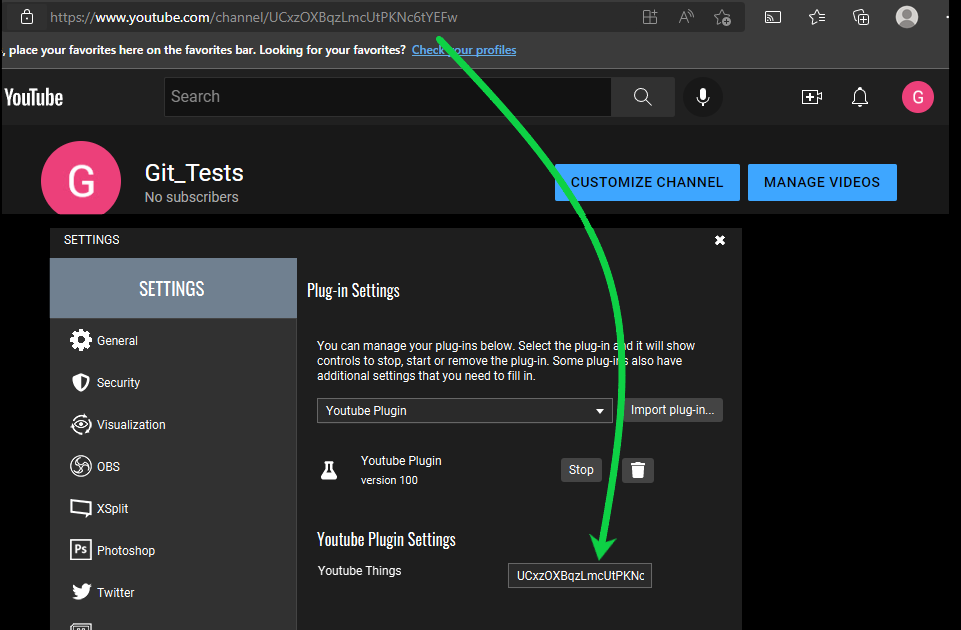Click the Youtube Things channel ID field
Viewport: 961px width, 630px height.
point(580,575)
